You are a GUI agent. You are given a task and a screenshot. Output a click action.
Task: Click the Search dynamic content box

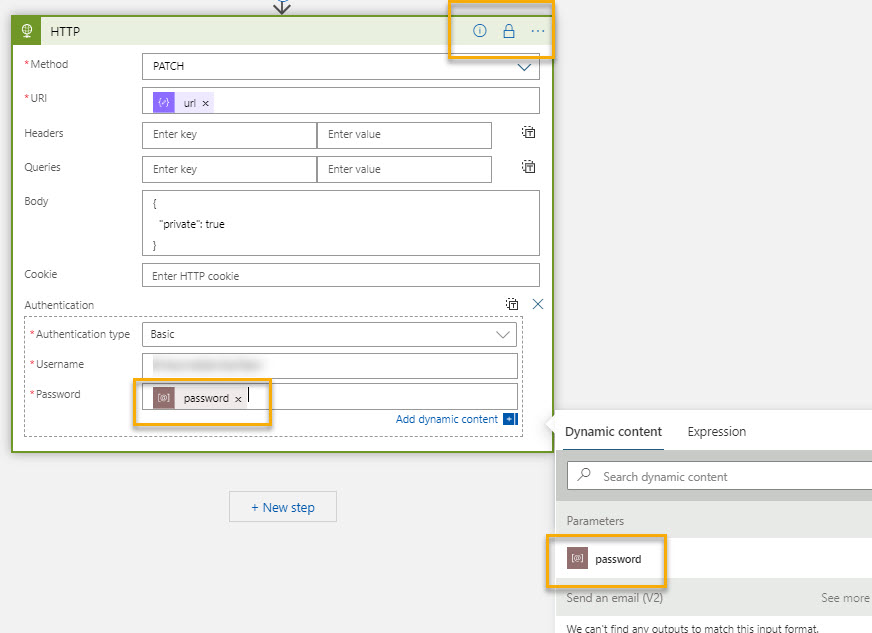[x=720, y=476]
